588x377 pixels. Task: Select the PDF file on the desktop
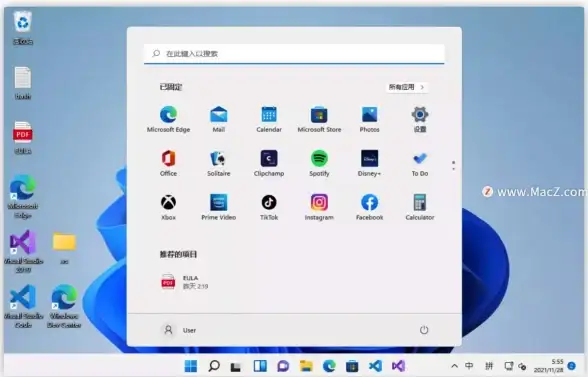[x=23, y=138]
